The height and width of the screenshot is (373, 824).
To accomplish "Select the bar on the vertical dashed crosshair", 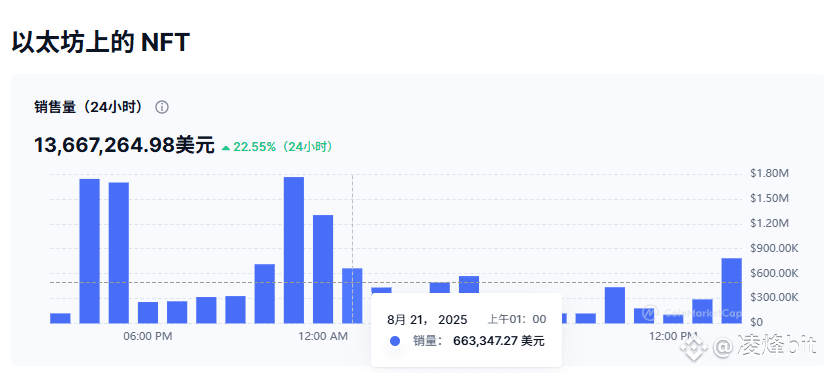I will coord(352,296).
